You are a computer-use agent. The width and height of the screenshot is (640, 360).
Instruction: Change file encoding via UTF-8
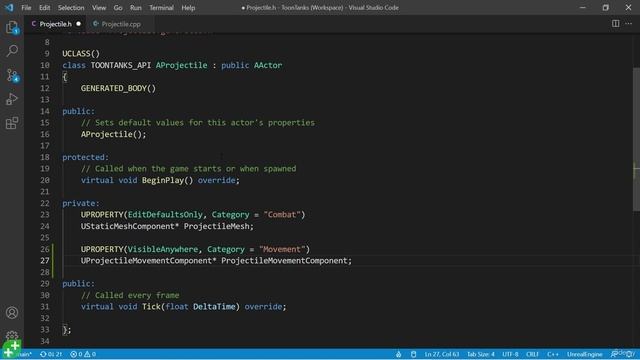pos(510,354)
